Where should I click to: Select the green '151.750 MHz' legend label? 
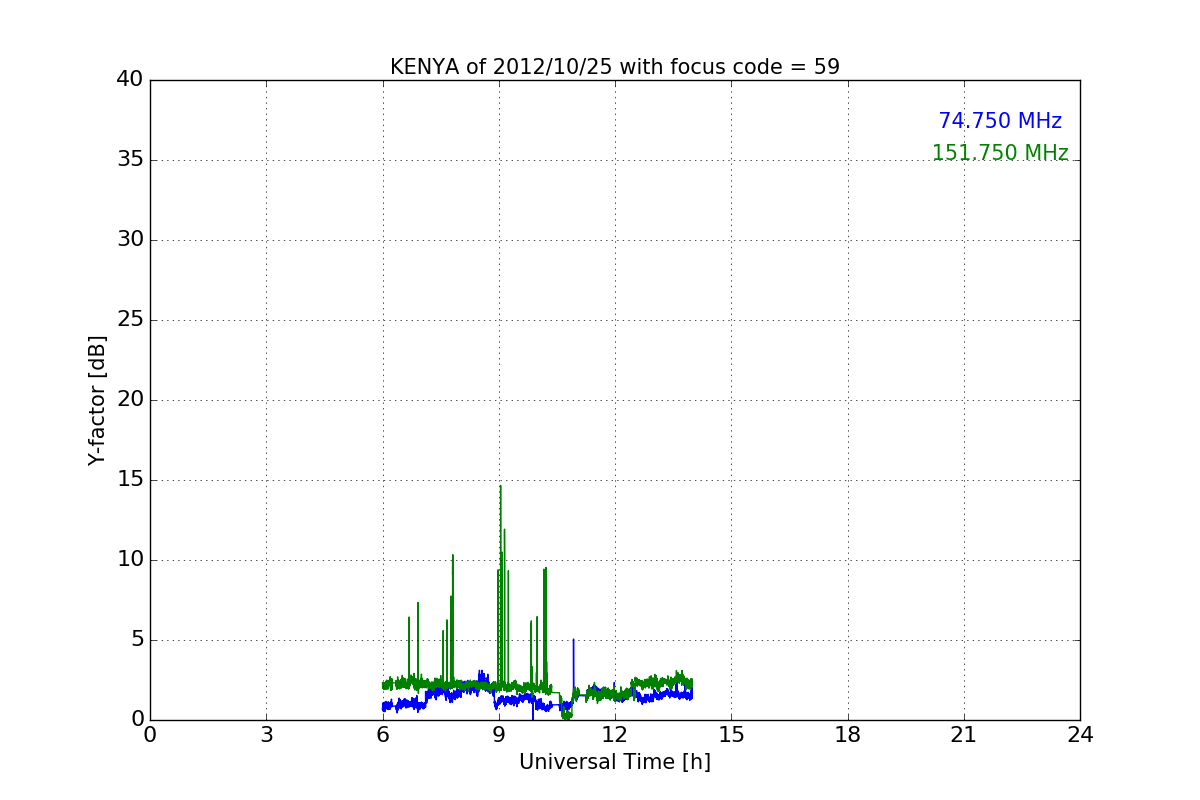pyautogui.click(x=1000, y=153)
